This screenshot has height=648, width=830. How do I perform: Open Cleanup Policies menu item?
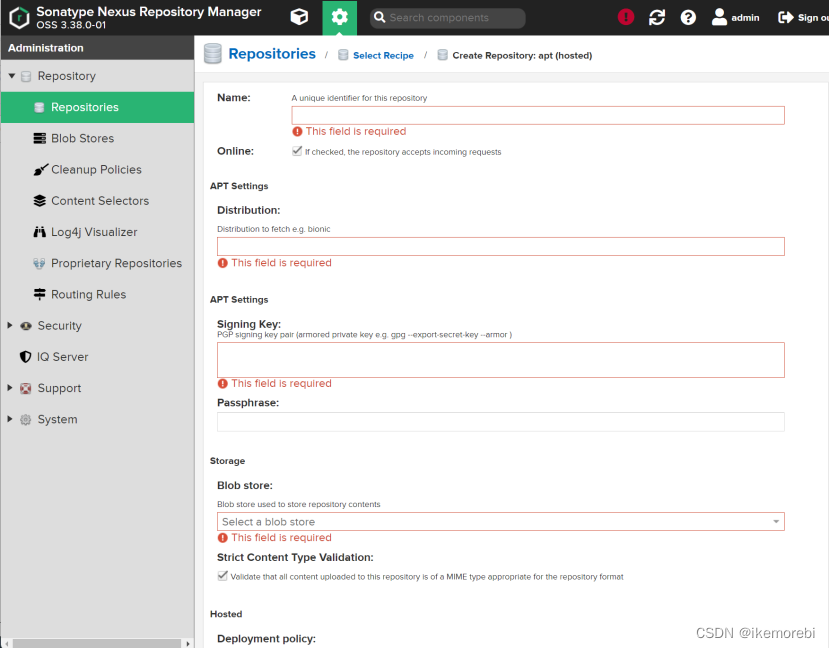97,169
